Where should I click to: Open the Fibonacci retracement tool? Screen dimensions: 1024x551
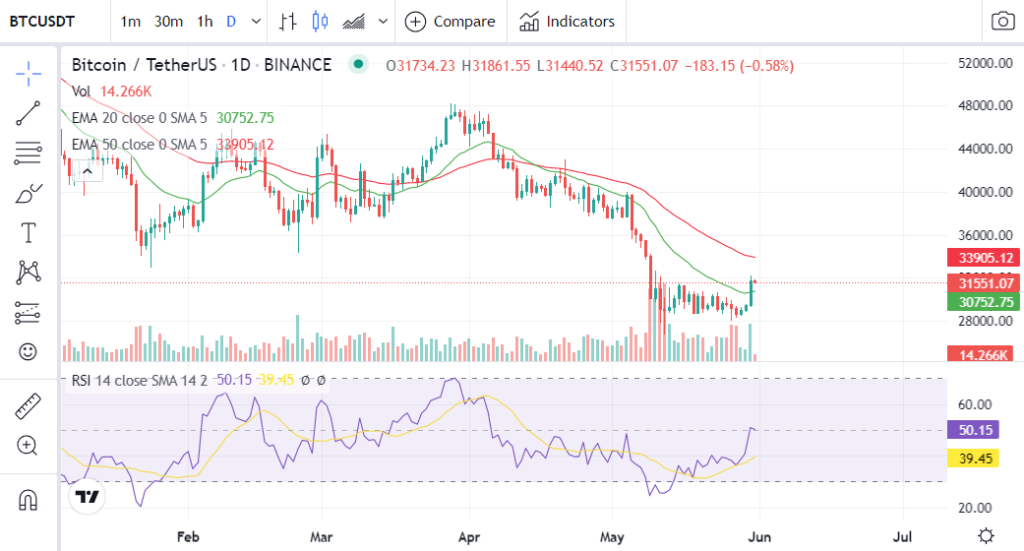(28, 153)
